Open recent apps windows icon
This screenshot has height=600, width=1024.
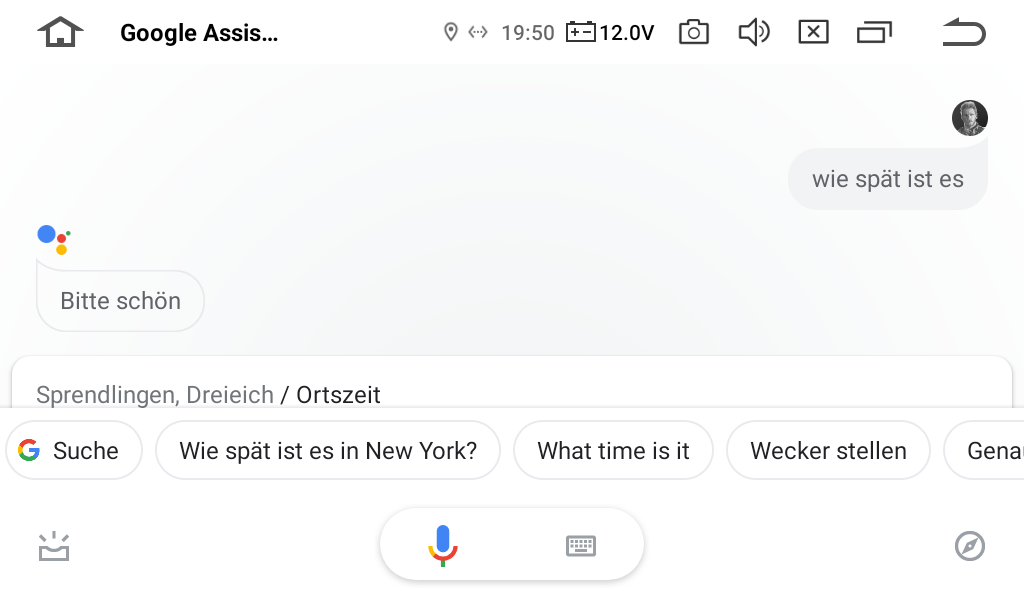pos(874,32)
